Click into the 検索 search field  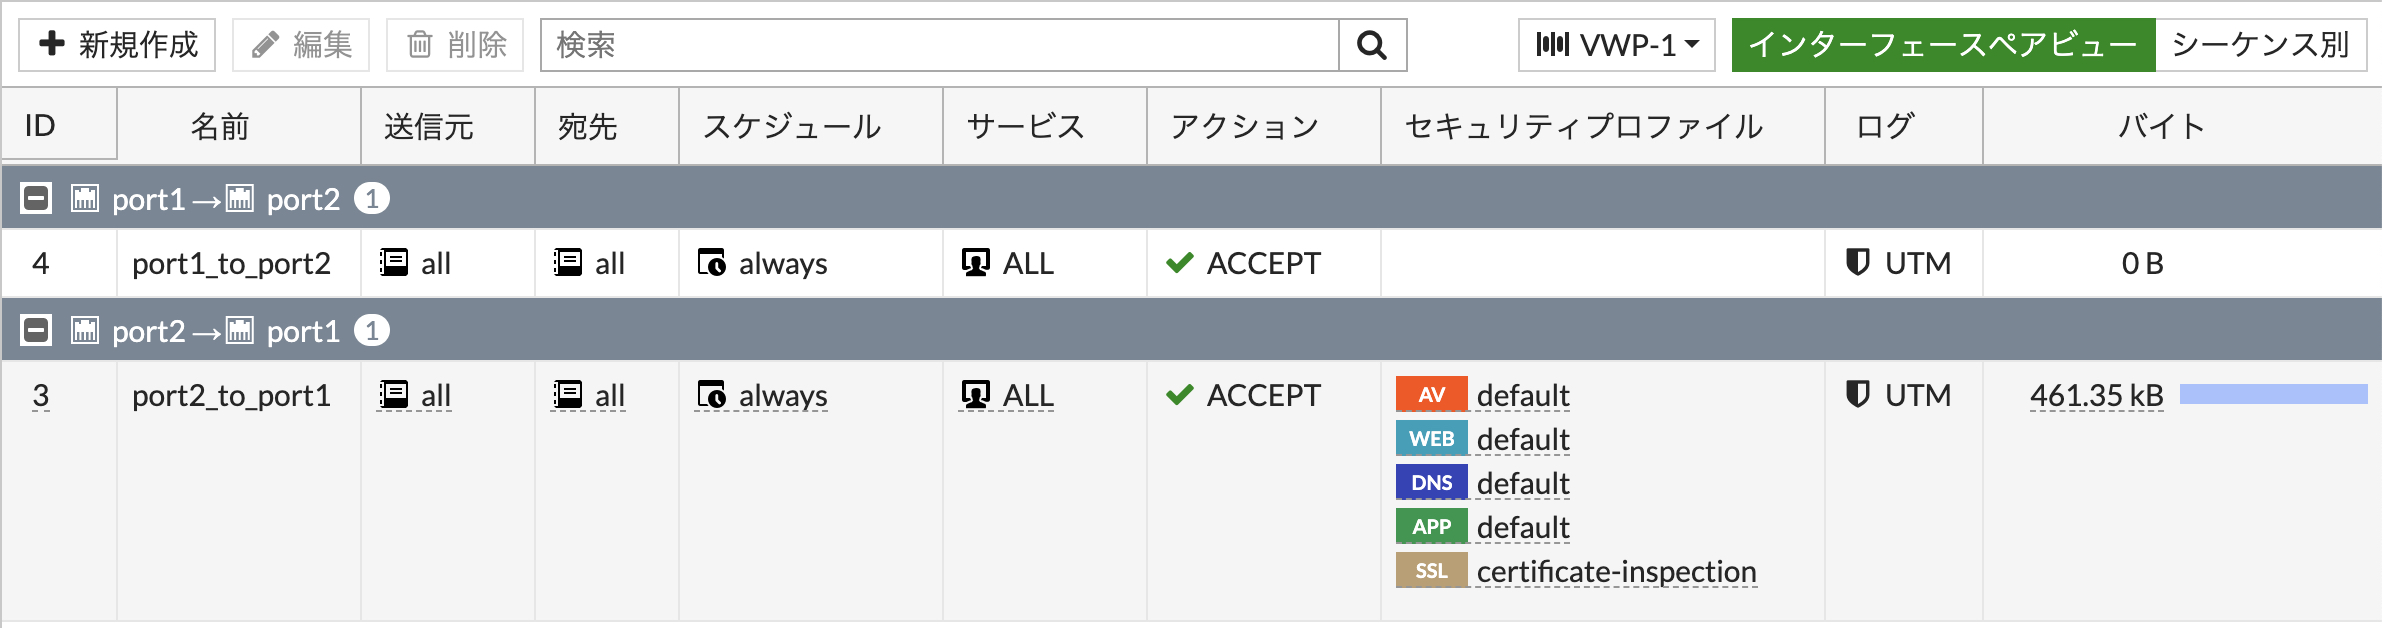[x=939, y=45]
